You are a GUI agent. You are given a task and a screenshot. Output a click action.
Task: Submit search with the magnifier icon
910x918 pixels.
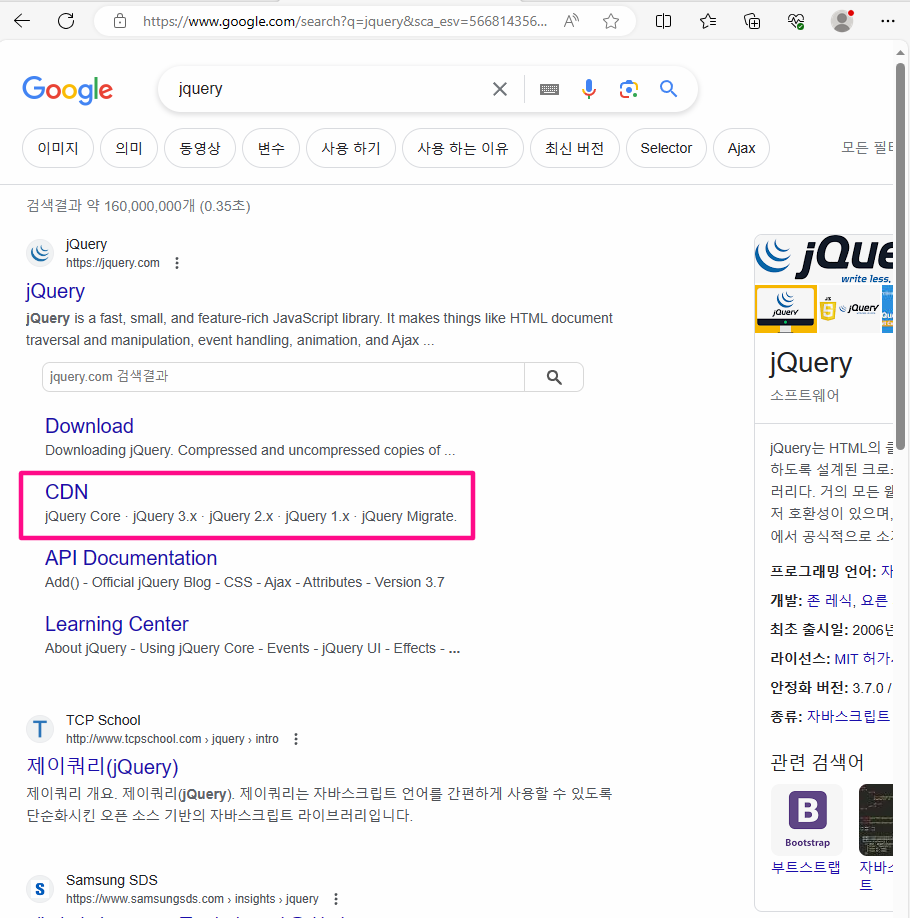[668, 89]
